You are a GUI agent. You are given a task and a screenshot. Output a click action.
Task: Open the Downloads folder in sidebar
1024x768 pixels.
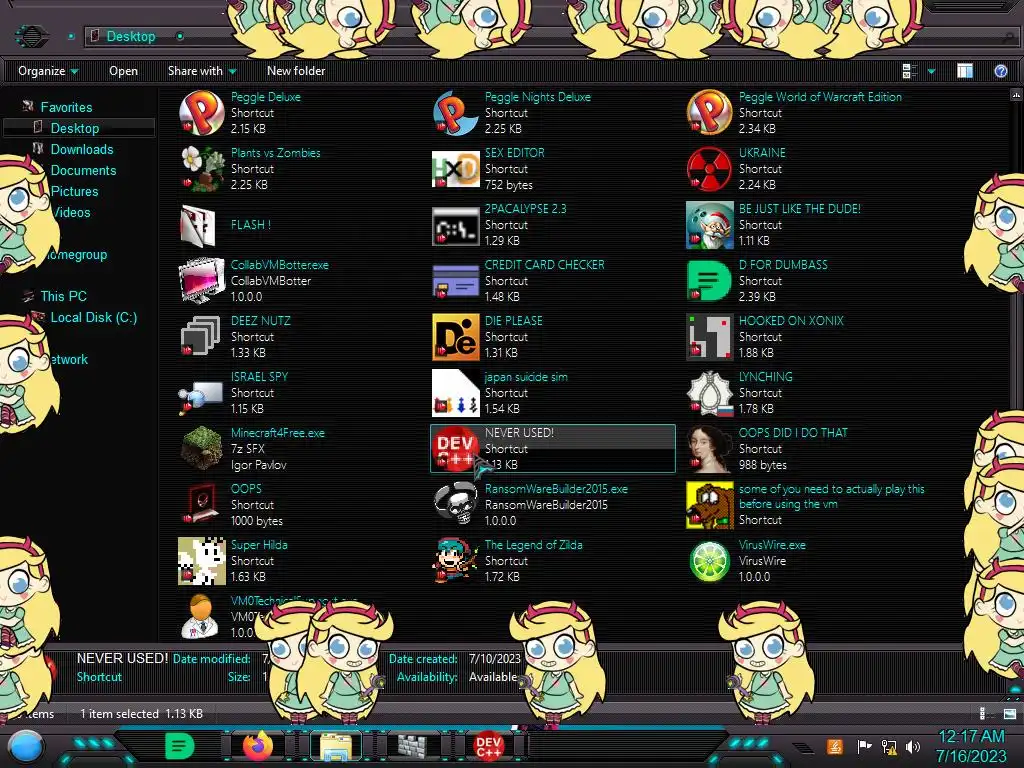(82, 149)
